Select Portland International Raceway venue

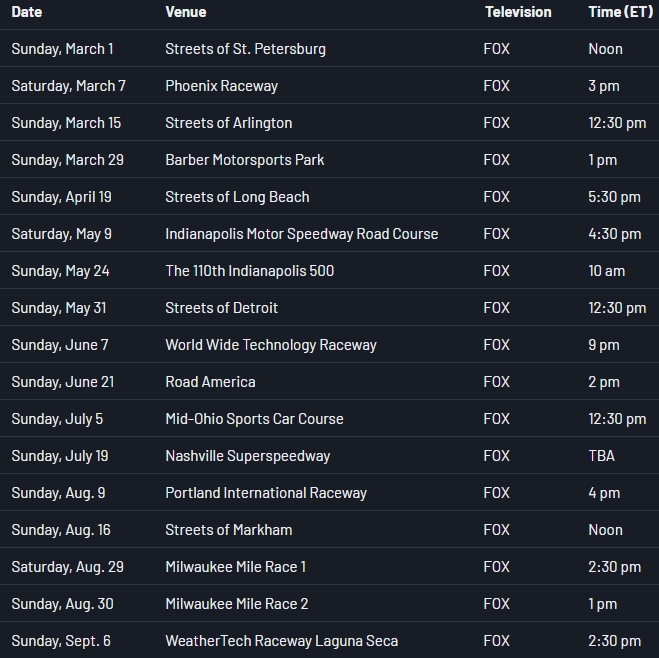point(266,493)
